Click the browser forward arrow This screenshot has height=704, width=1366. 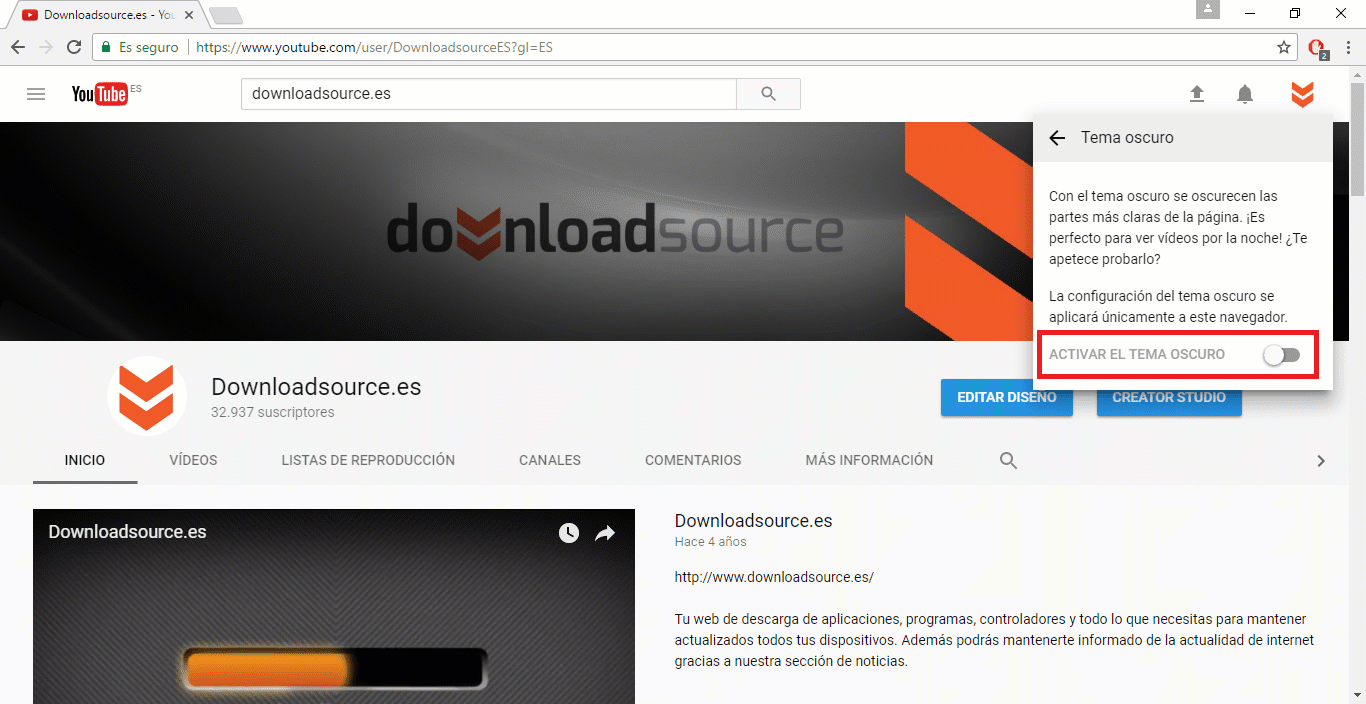46,47
